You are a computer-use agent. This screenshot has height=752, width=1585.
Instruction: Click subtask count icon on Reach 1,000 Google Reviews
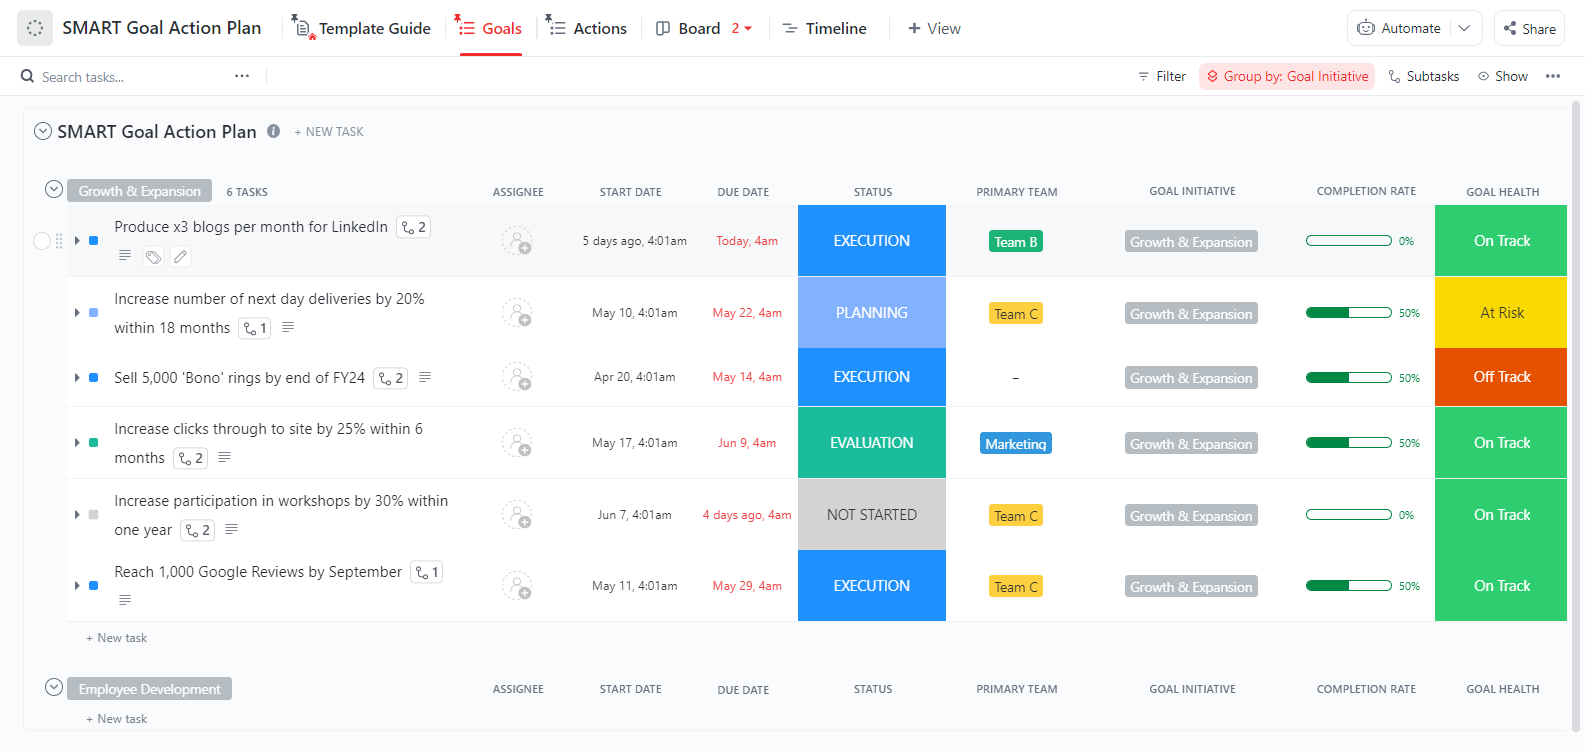pyautogui.click(x=427, y=572)
